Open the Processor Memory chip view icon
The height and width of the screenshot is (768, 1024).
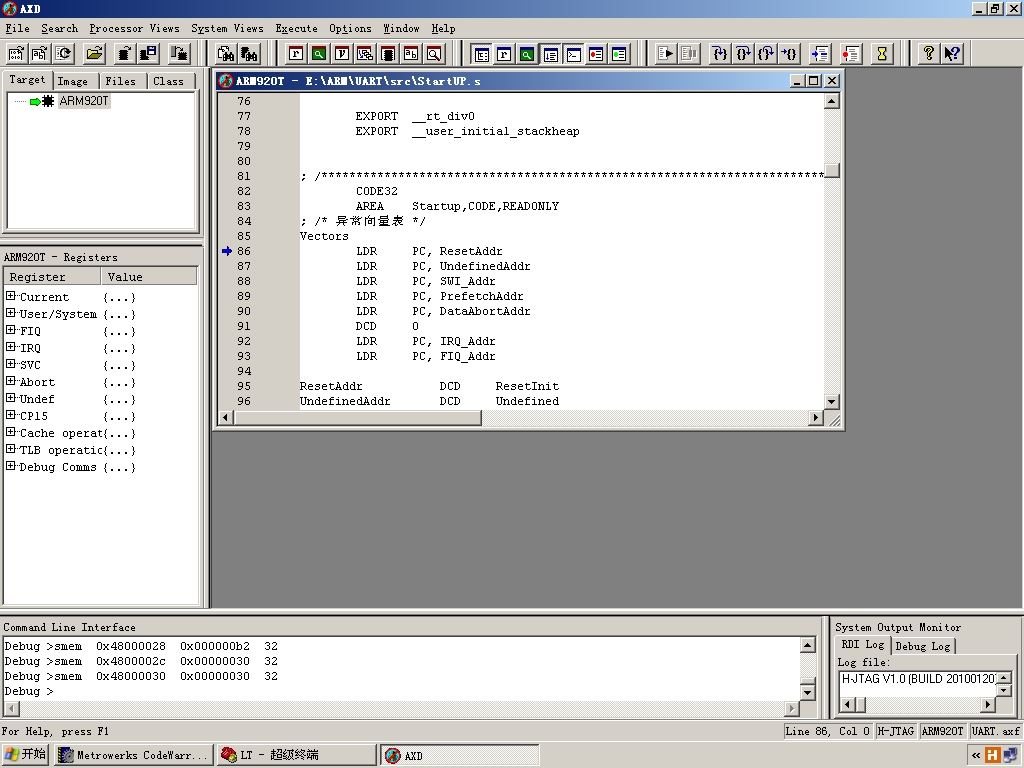pos(388,54)
